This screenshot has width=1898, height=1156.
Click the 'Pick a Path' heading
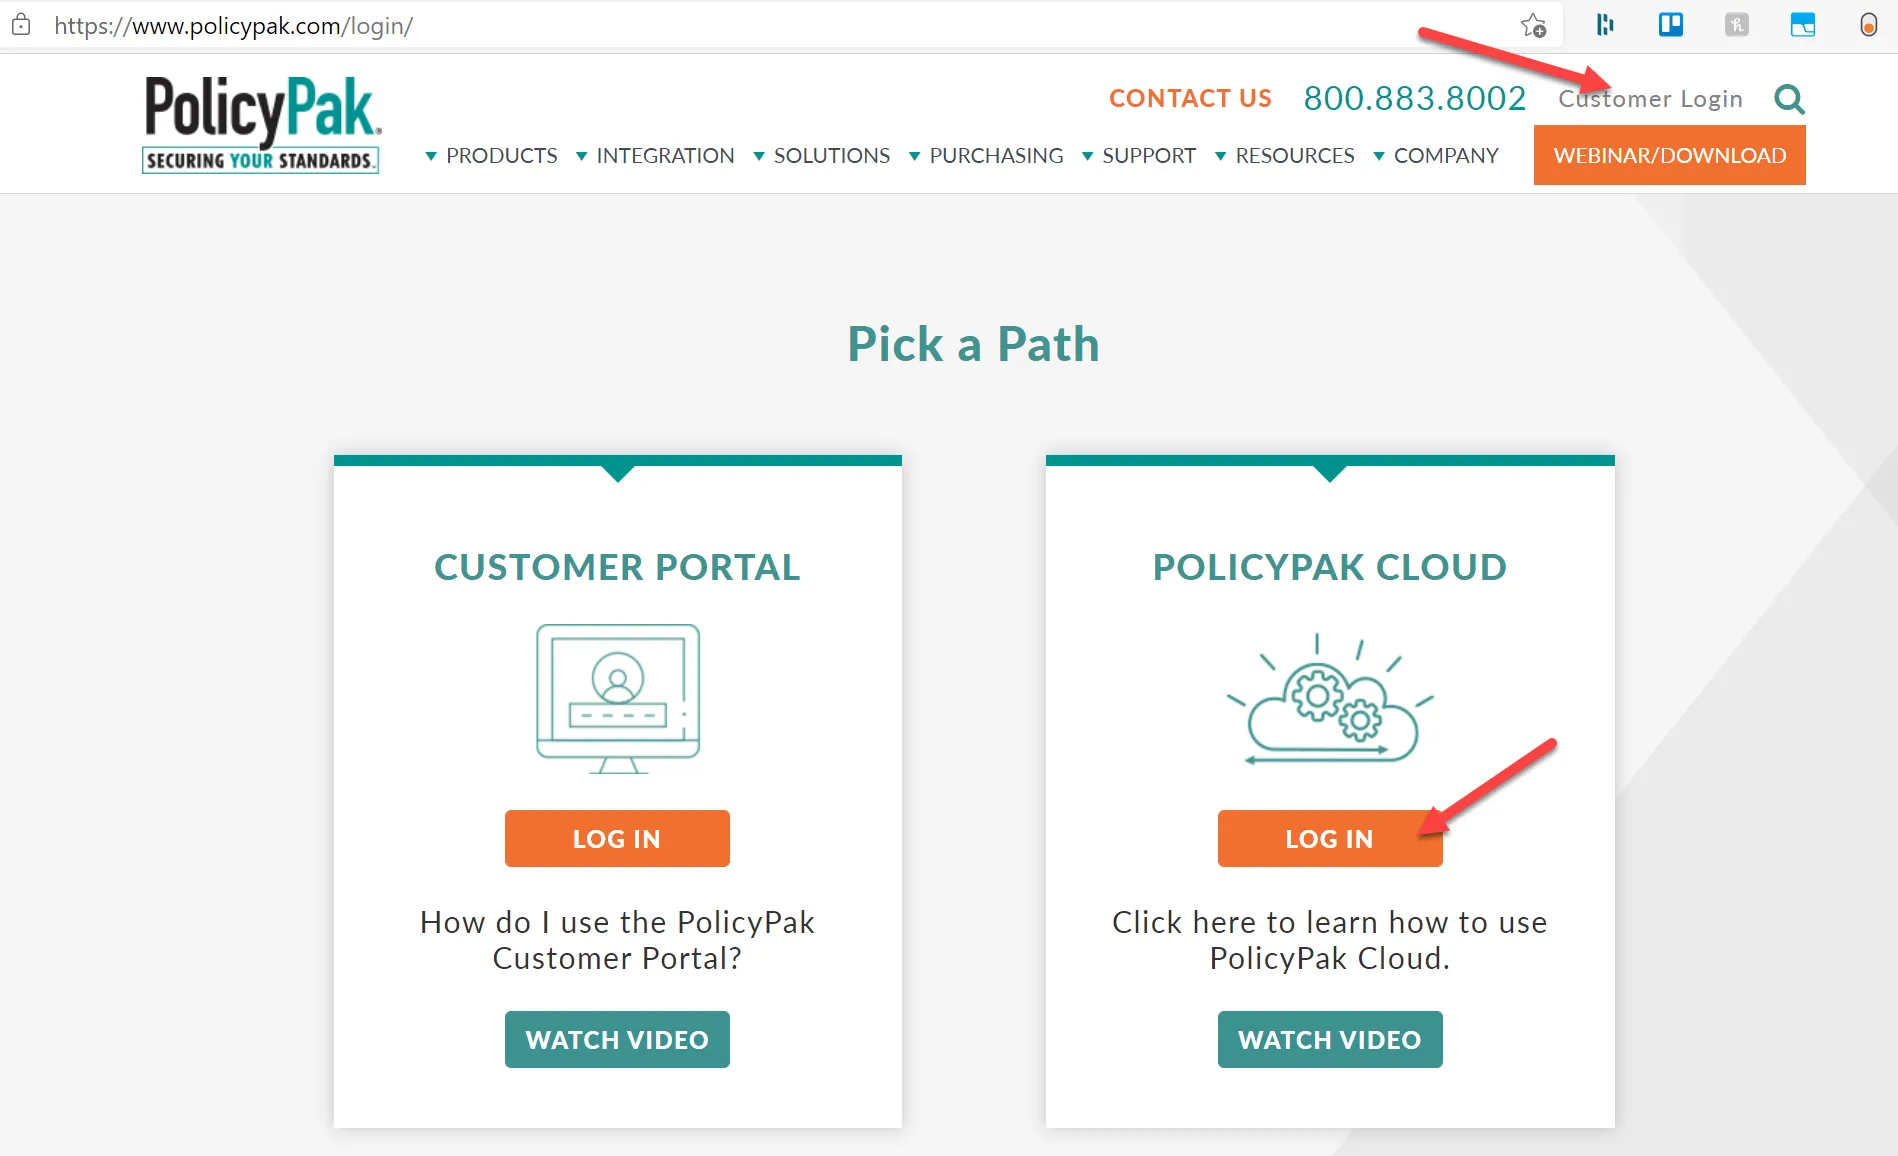tap(974, 344)
